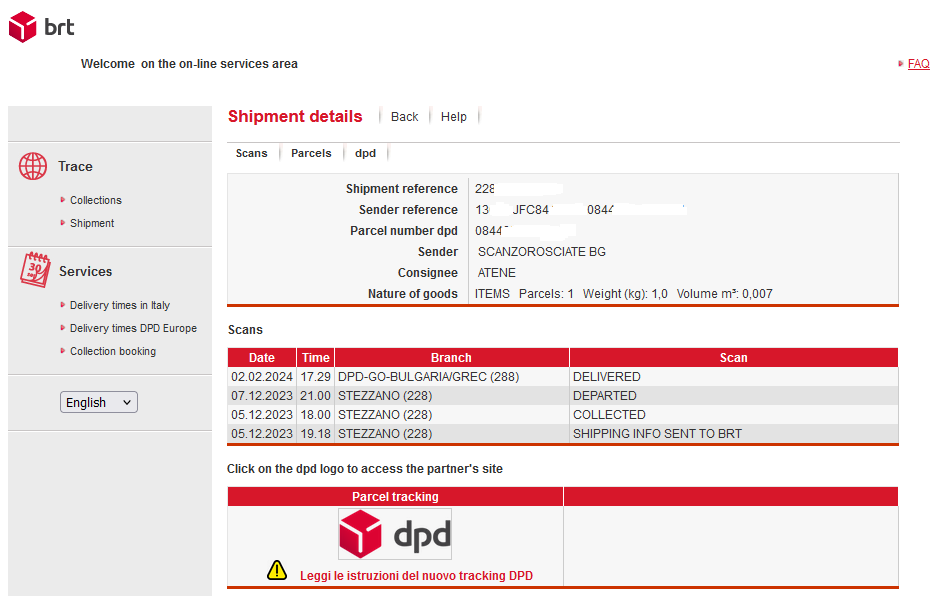936x596 pixels.
Task: Select the 21.00 time cell
Action: [315, 396]
